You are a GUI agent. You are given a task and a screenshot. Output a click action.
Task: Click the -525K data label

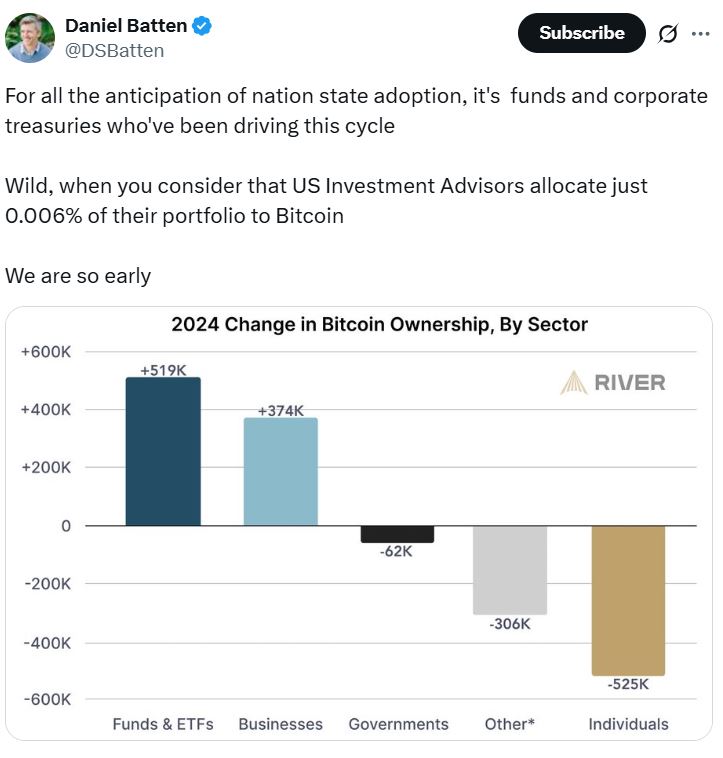[628, 684]
